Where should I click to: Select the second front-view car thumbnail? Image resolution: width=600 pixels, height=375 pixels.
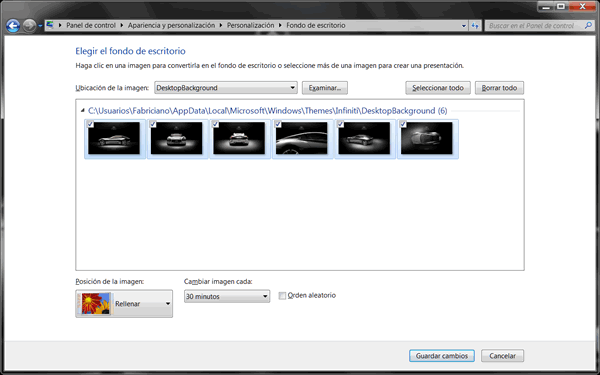177,139
